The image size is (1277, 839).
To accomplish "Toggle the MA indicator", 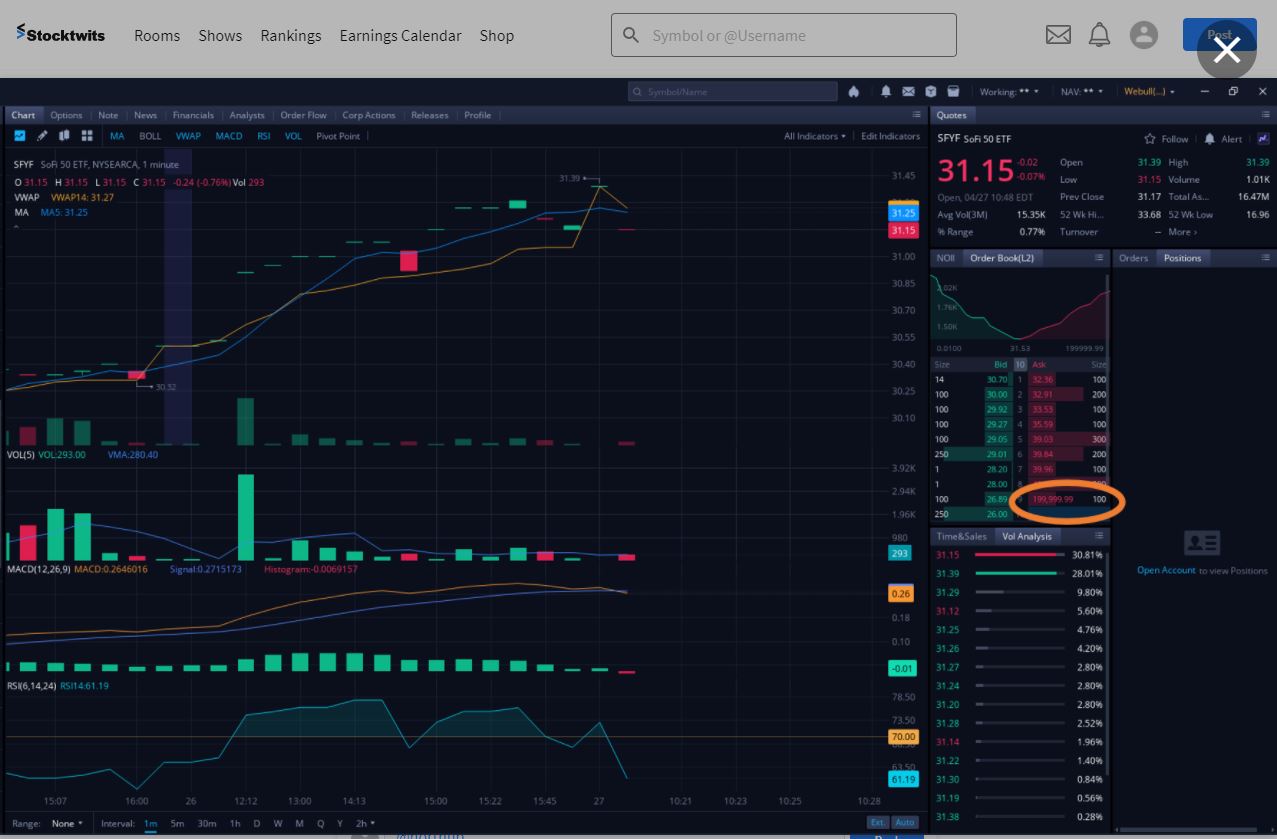I will pyautogui.click(x=117, y=136).
